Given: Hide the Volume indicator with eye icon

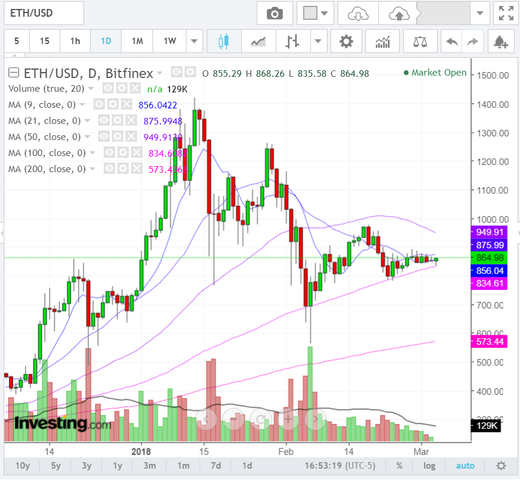Looking at the screenshot, I should point(108,88).
